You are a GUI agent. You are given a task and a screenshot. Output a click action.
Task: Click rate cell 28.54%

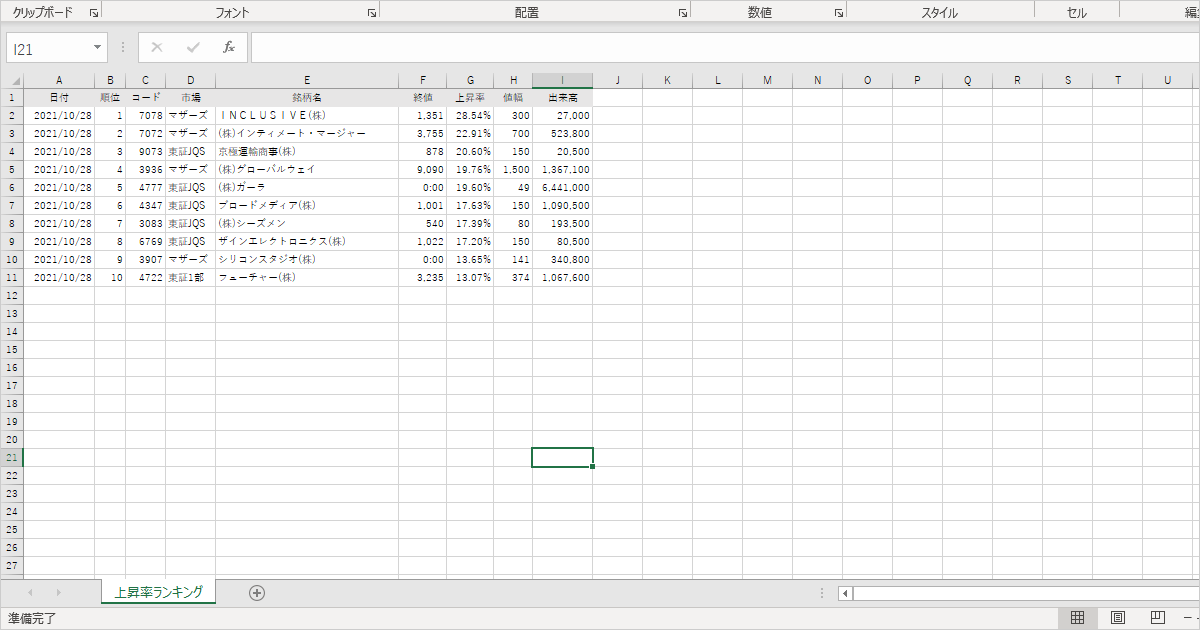tap(470, 116)
